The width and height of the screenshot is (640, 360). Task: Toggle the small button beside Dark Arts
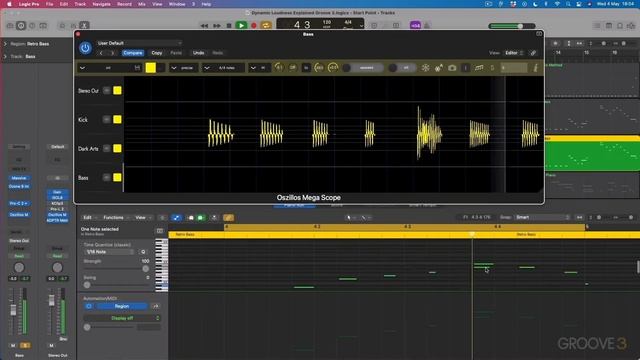[107, 149]
